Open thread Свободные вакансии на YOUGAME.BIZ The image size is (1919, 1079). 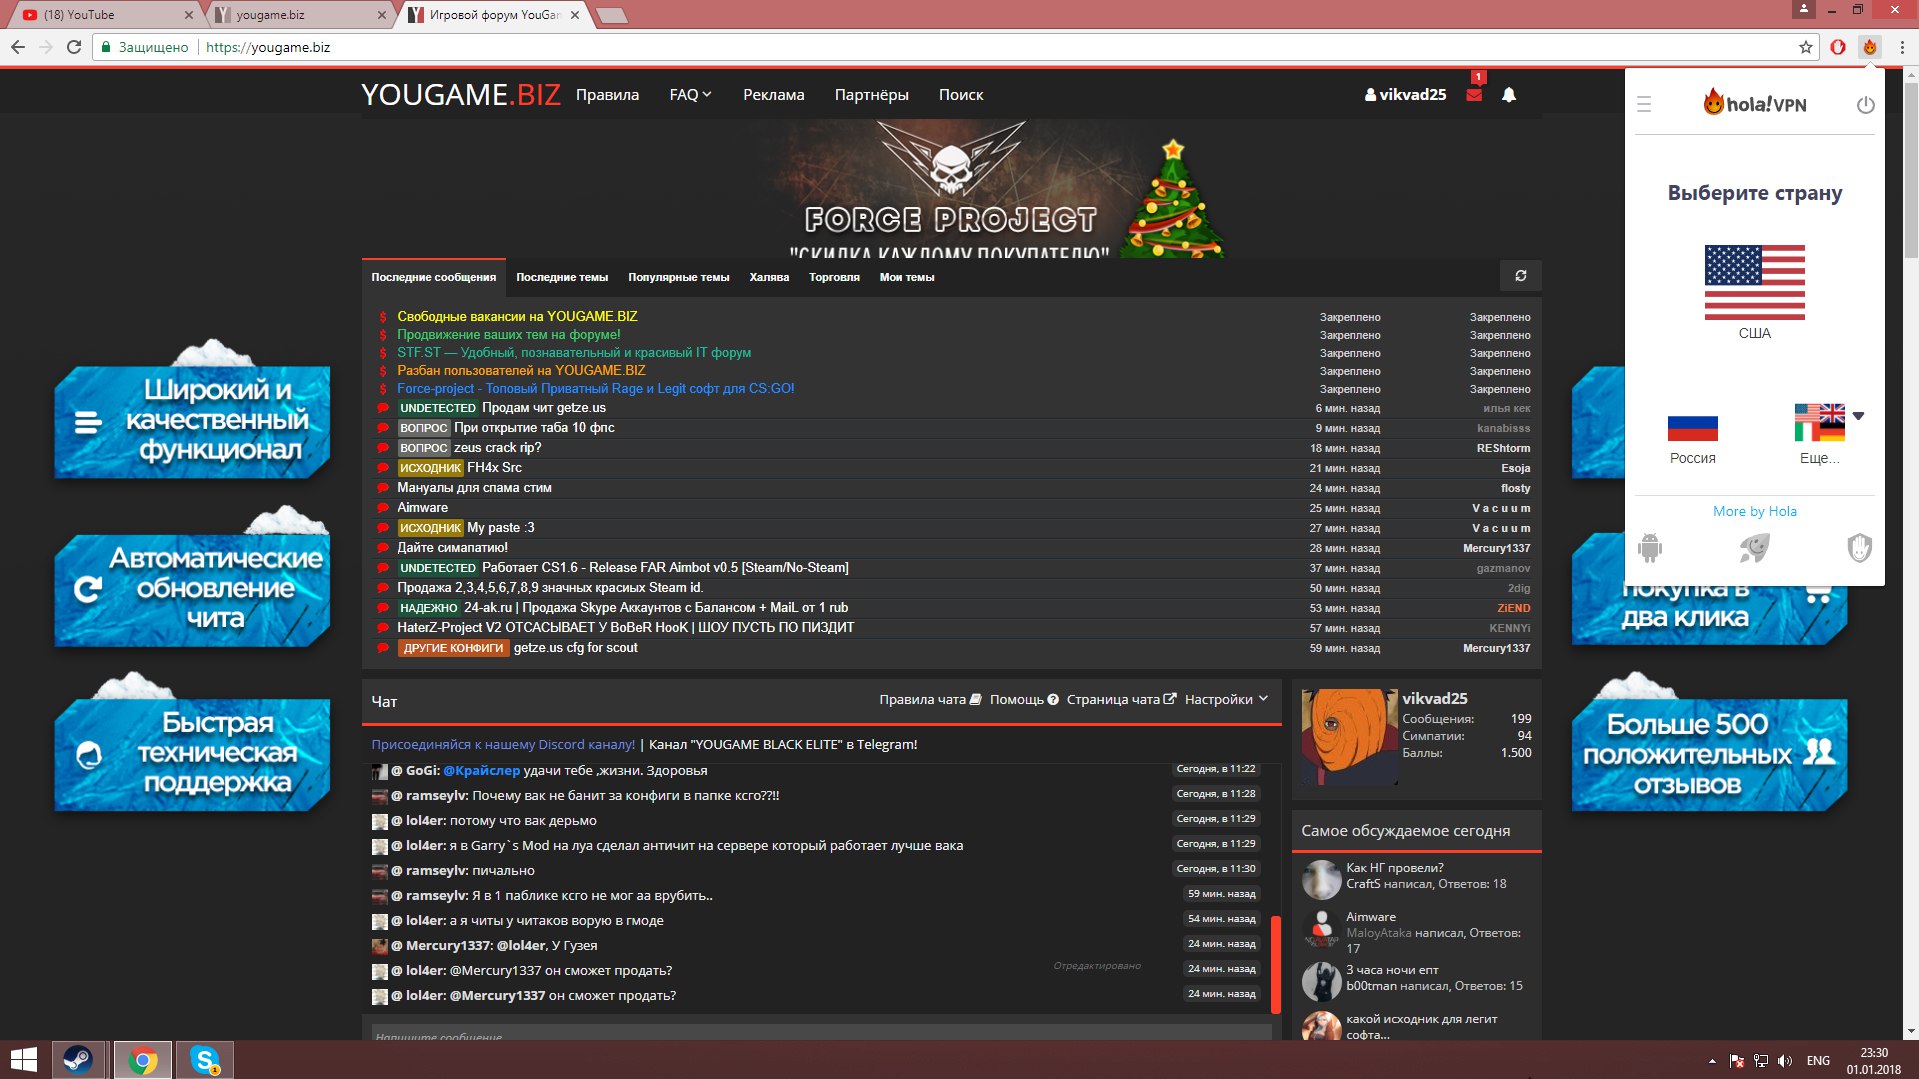pos(517,316)
